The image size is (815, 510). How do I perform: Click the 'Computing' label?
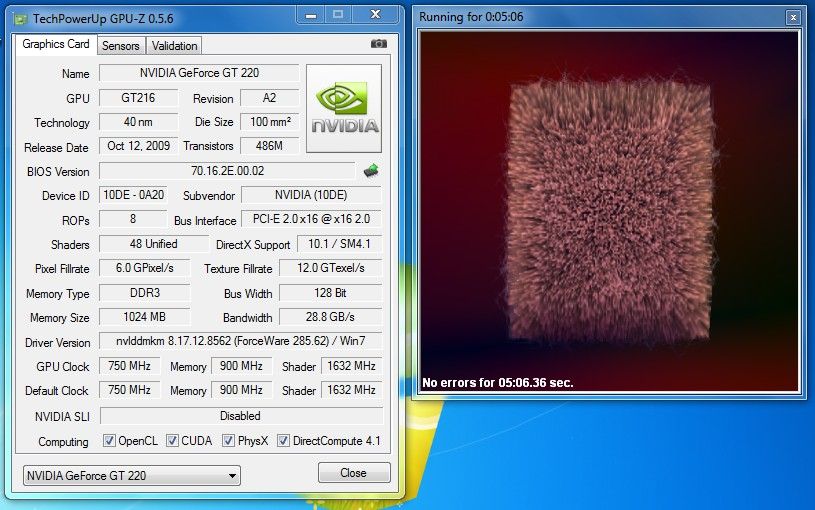point(63,442)
